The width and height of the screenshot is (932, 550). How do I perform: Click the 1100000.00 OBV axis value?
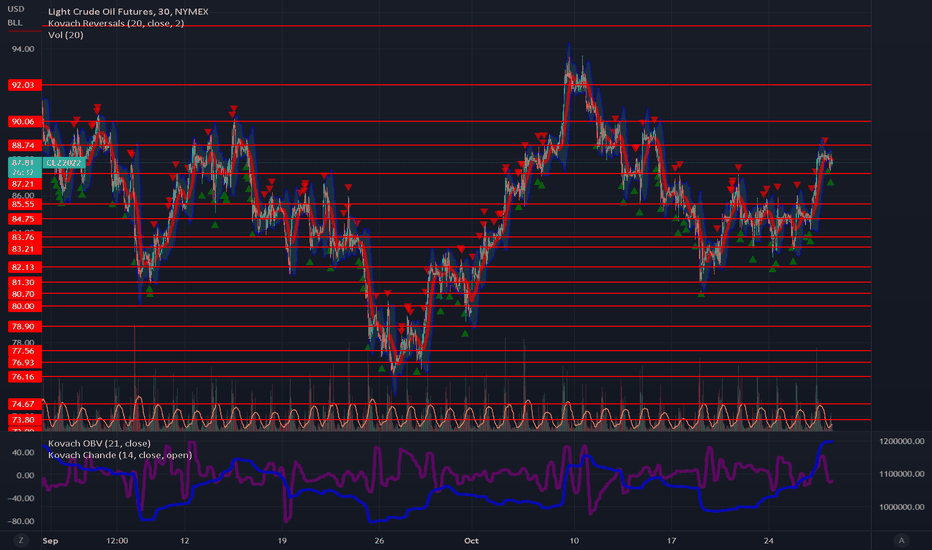(x=902, y=474)
